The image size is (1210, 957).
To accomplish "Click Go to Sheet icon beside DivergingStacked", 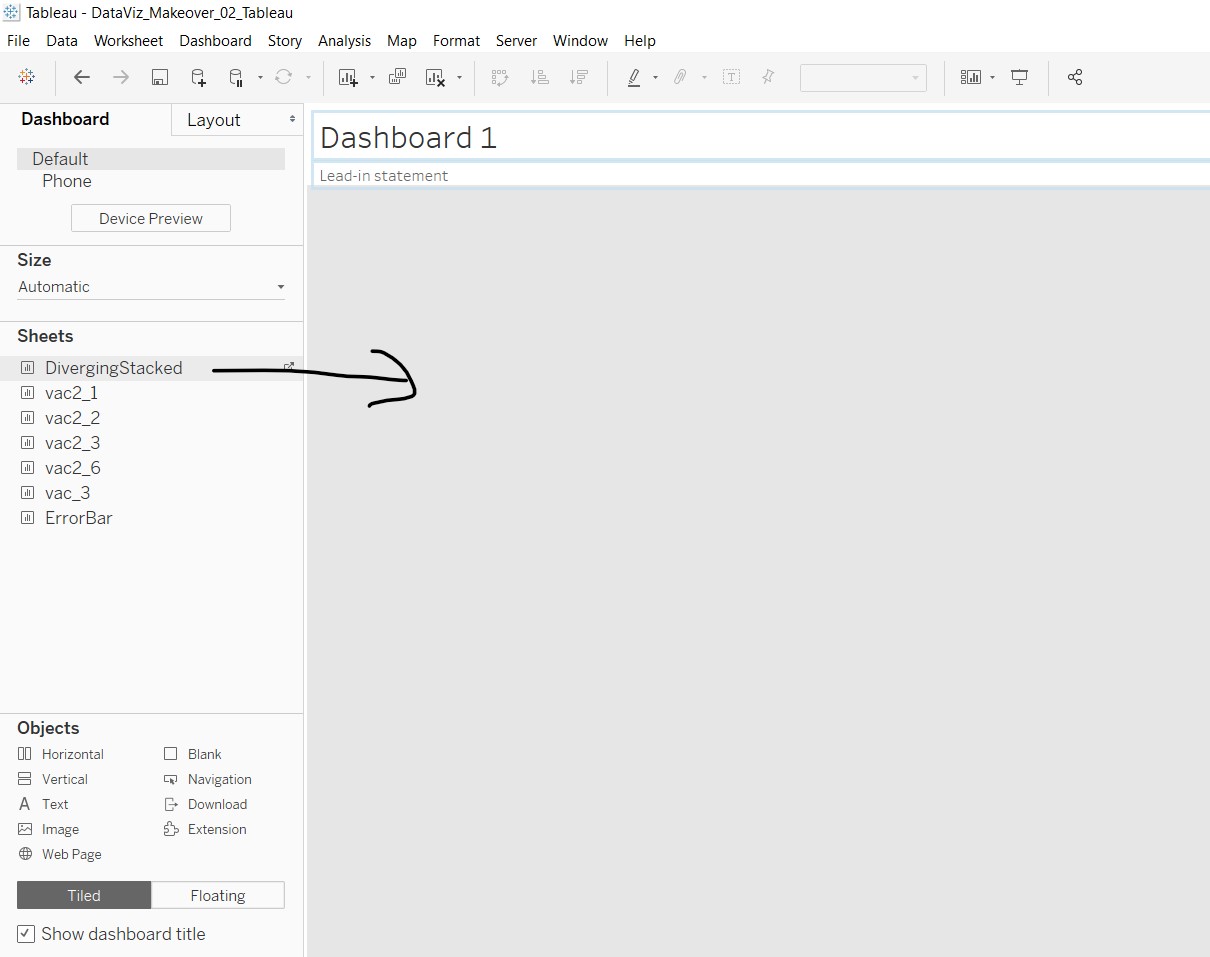I will point(289,367).
